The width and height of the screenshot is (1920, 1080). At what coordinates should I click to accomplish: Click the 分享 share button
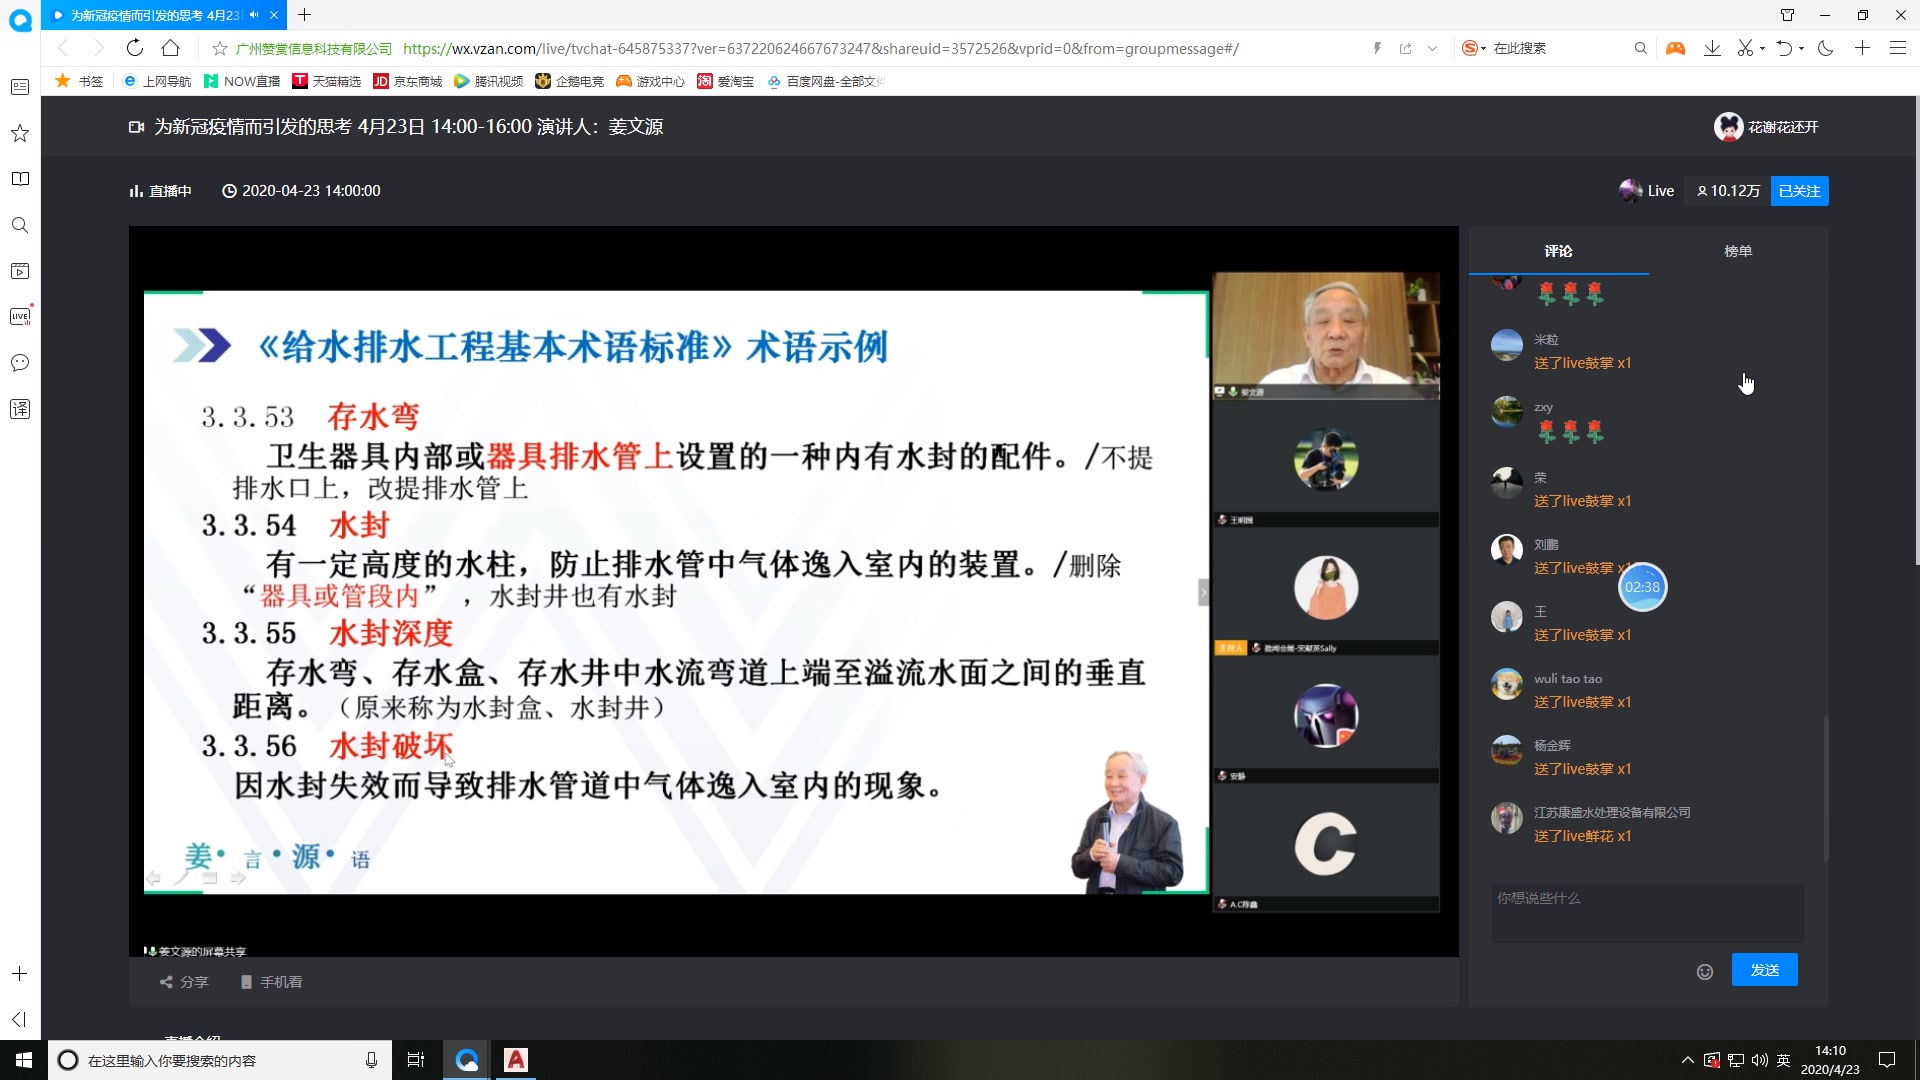(184, 982)
